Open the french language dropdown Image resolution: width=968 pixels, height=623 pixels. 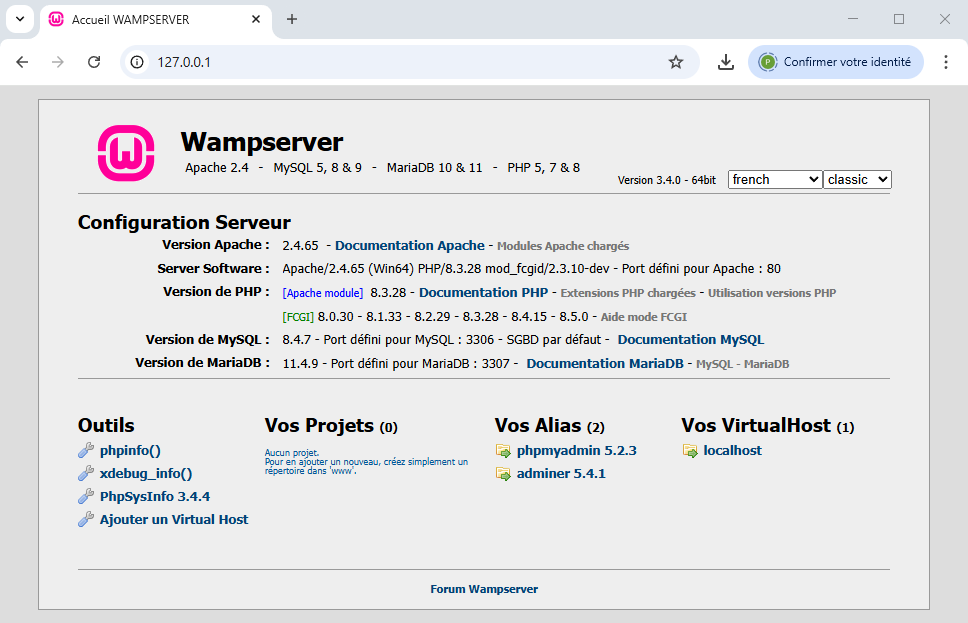(774, 180)
